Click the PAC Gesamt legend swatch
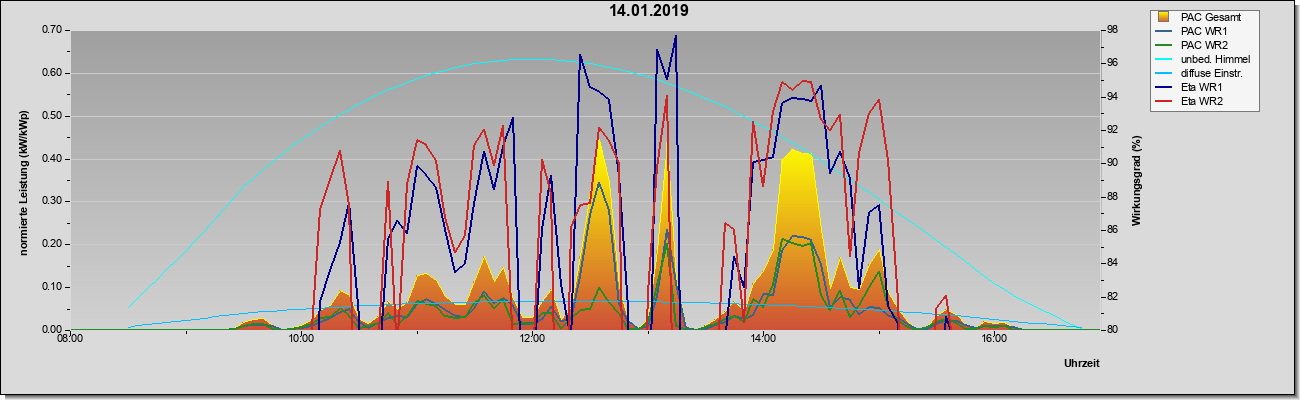Viewport: 1300px width, 400px height. [x=1164, y=17]
